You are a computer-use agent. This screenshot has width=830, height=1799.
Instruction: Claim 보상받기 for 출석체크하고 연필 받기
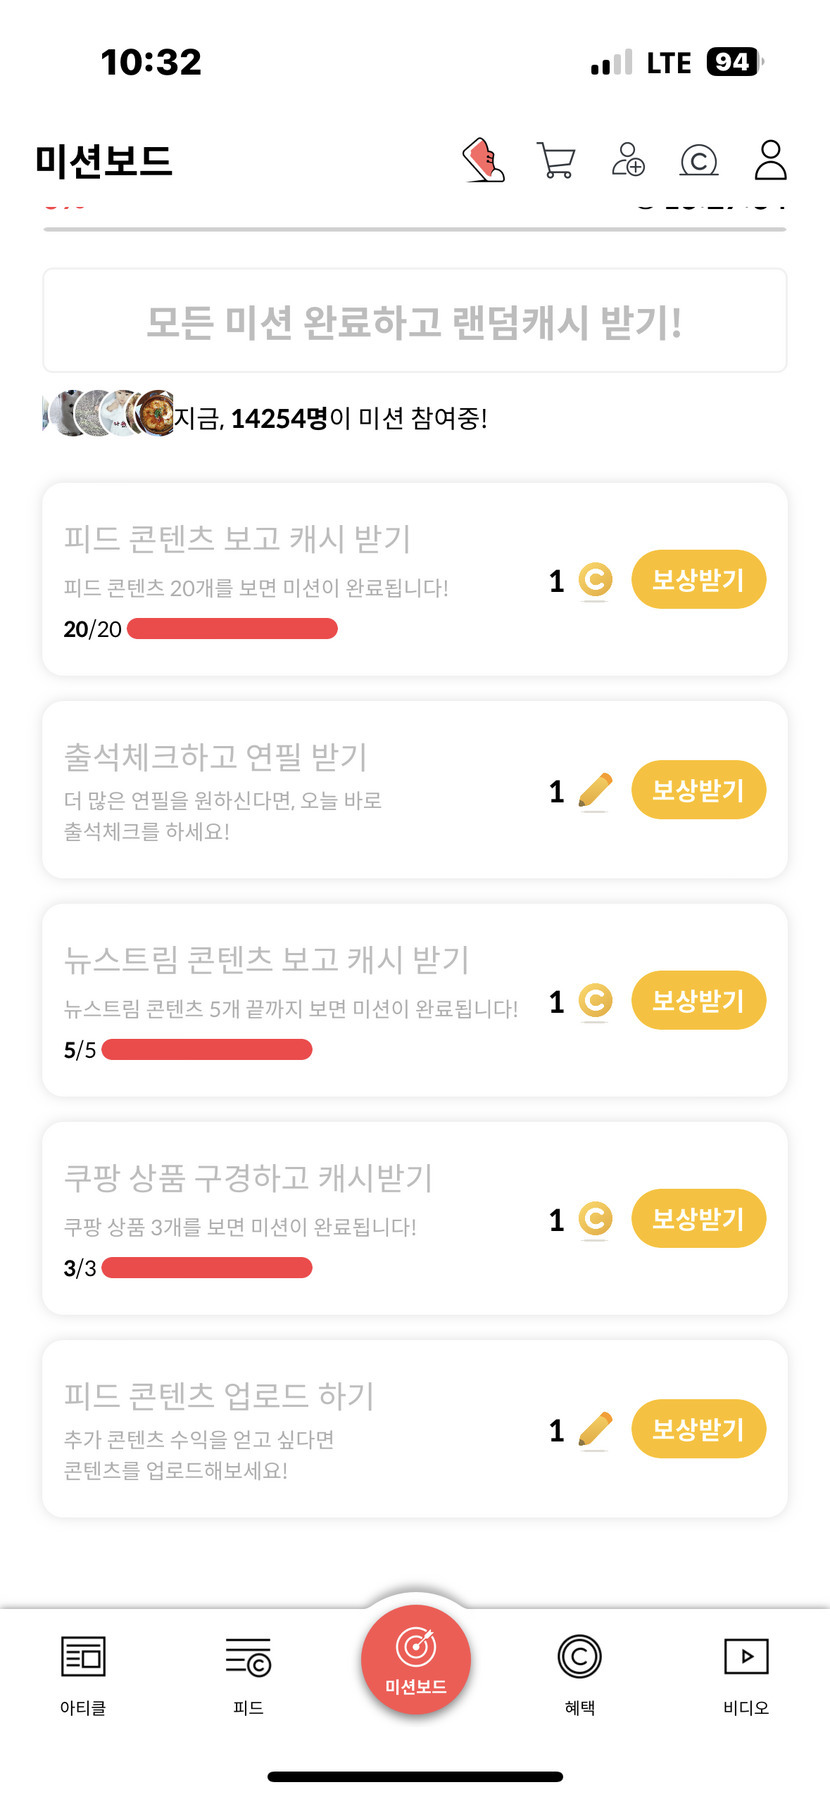(x=698, y=791)
